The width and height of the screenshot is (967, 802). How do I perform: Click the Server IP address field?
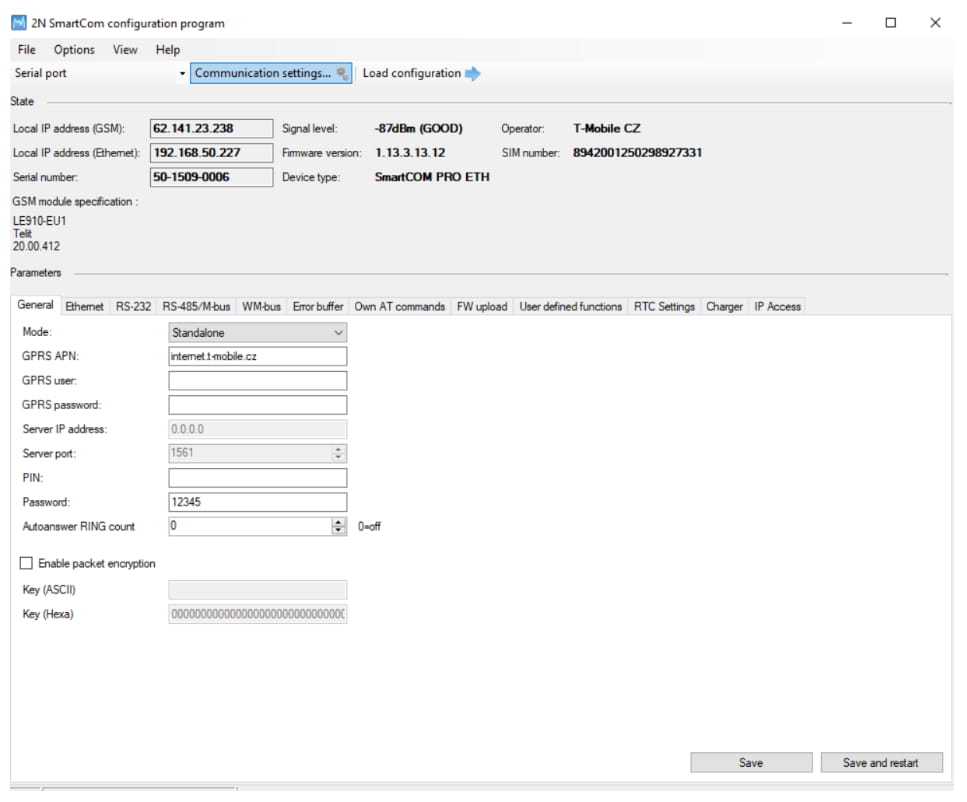(258, 430)
